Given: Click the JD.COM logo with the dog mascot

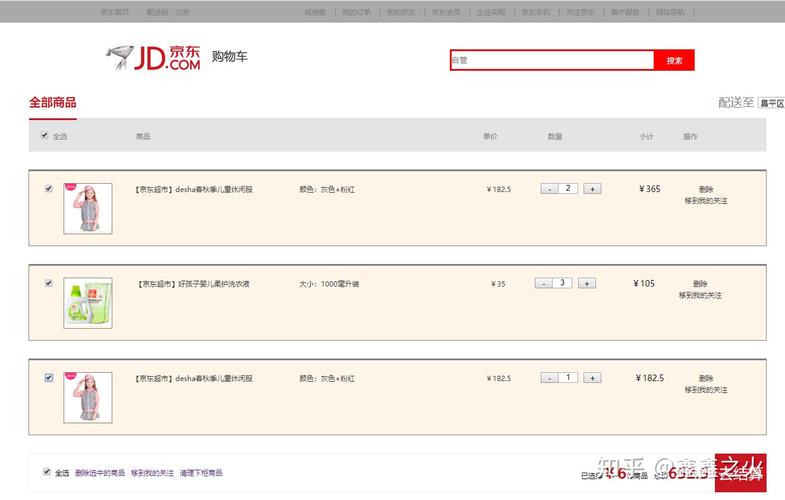Looking at the screenshot, I should [153, 58].
